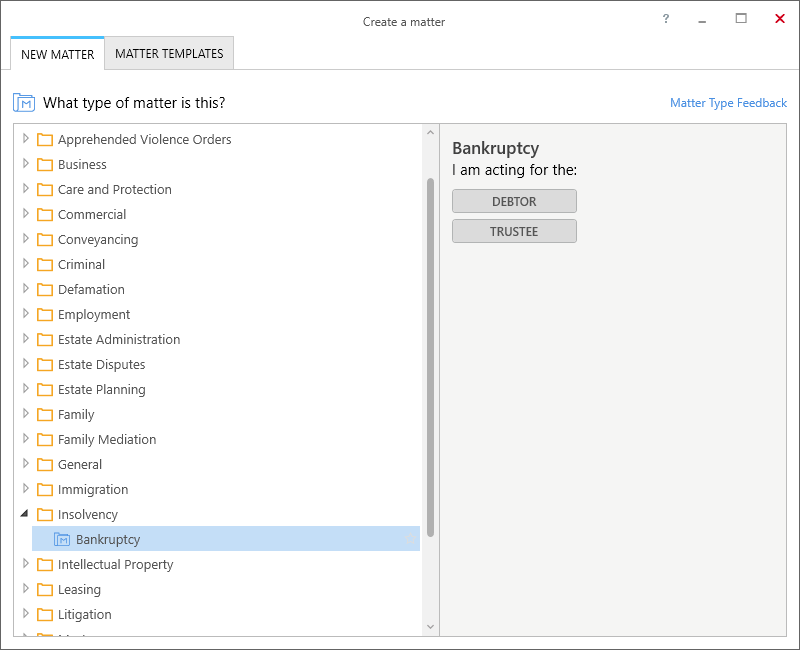This screenshot has height=650, width=800.
Task: Select the Immigration category label
Action: pyautogui.click(x=93, y=490)
